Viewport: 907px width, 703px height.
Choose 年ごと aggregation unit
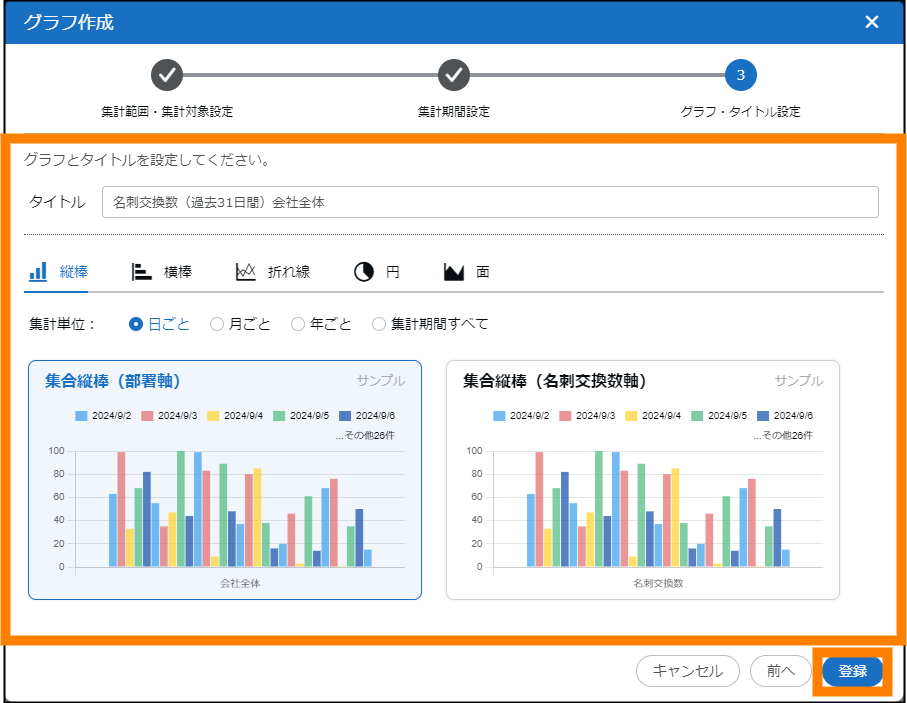coord(298,324)
